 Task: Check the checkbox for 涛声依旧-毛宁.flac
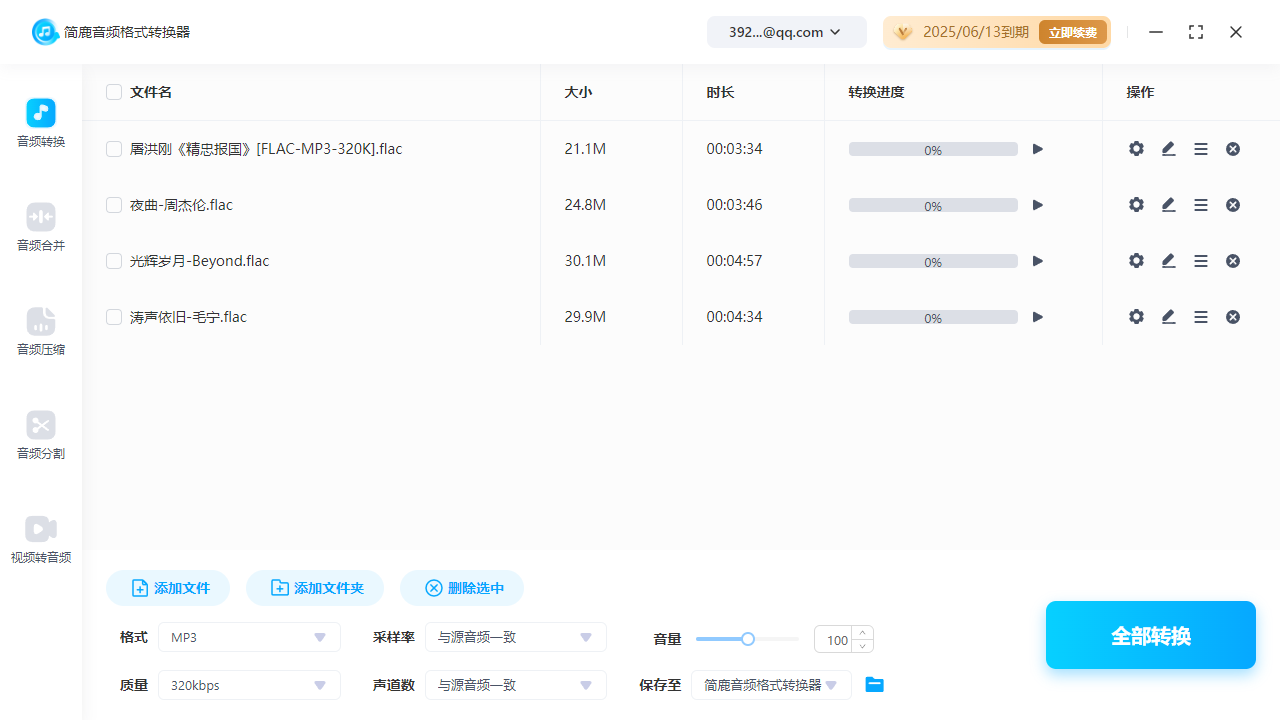tap(114, 316)
